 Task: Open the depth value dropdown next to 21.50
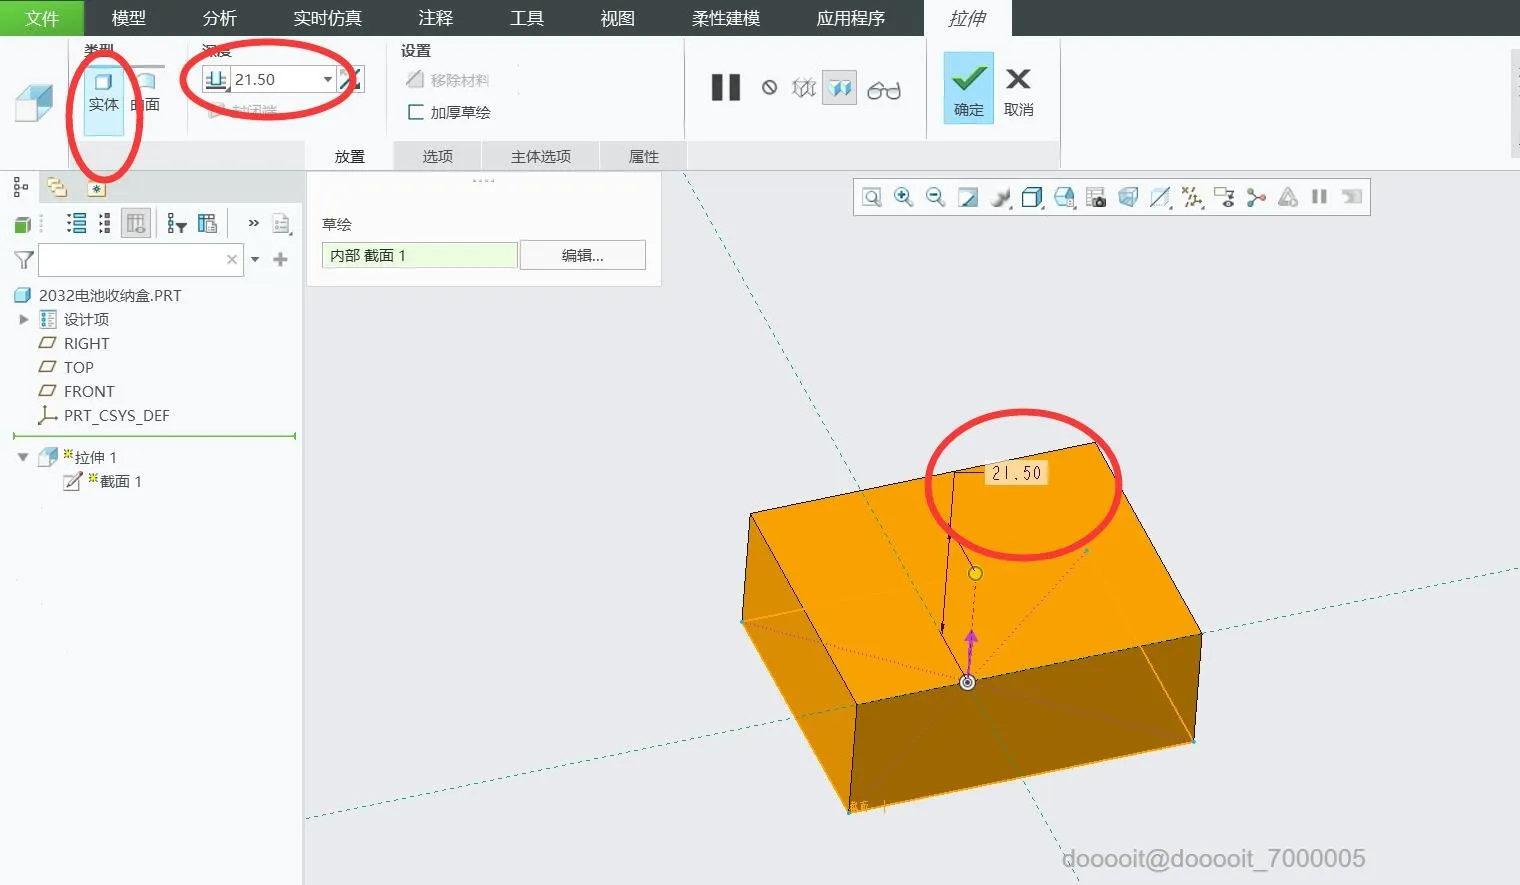(327, 79)
